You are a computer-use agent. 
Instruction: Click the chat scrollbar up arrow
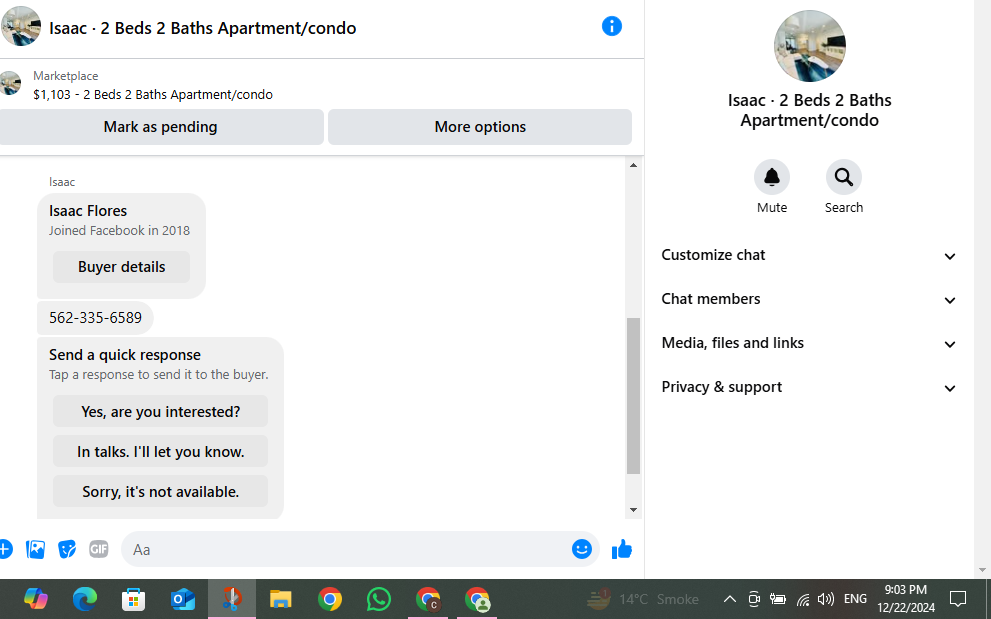click(633, 165)
